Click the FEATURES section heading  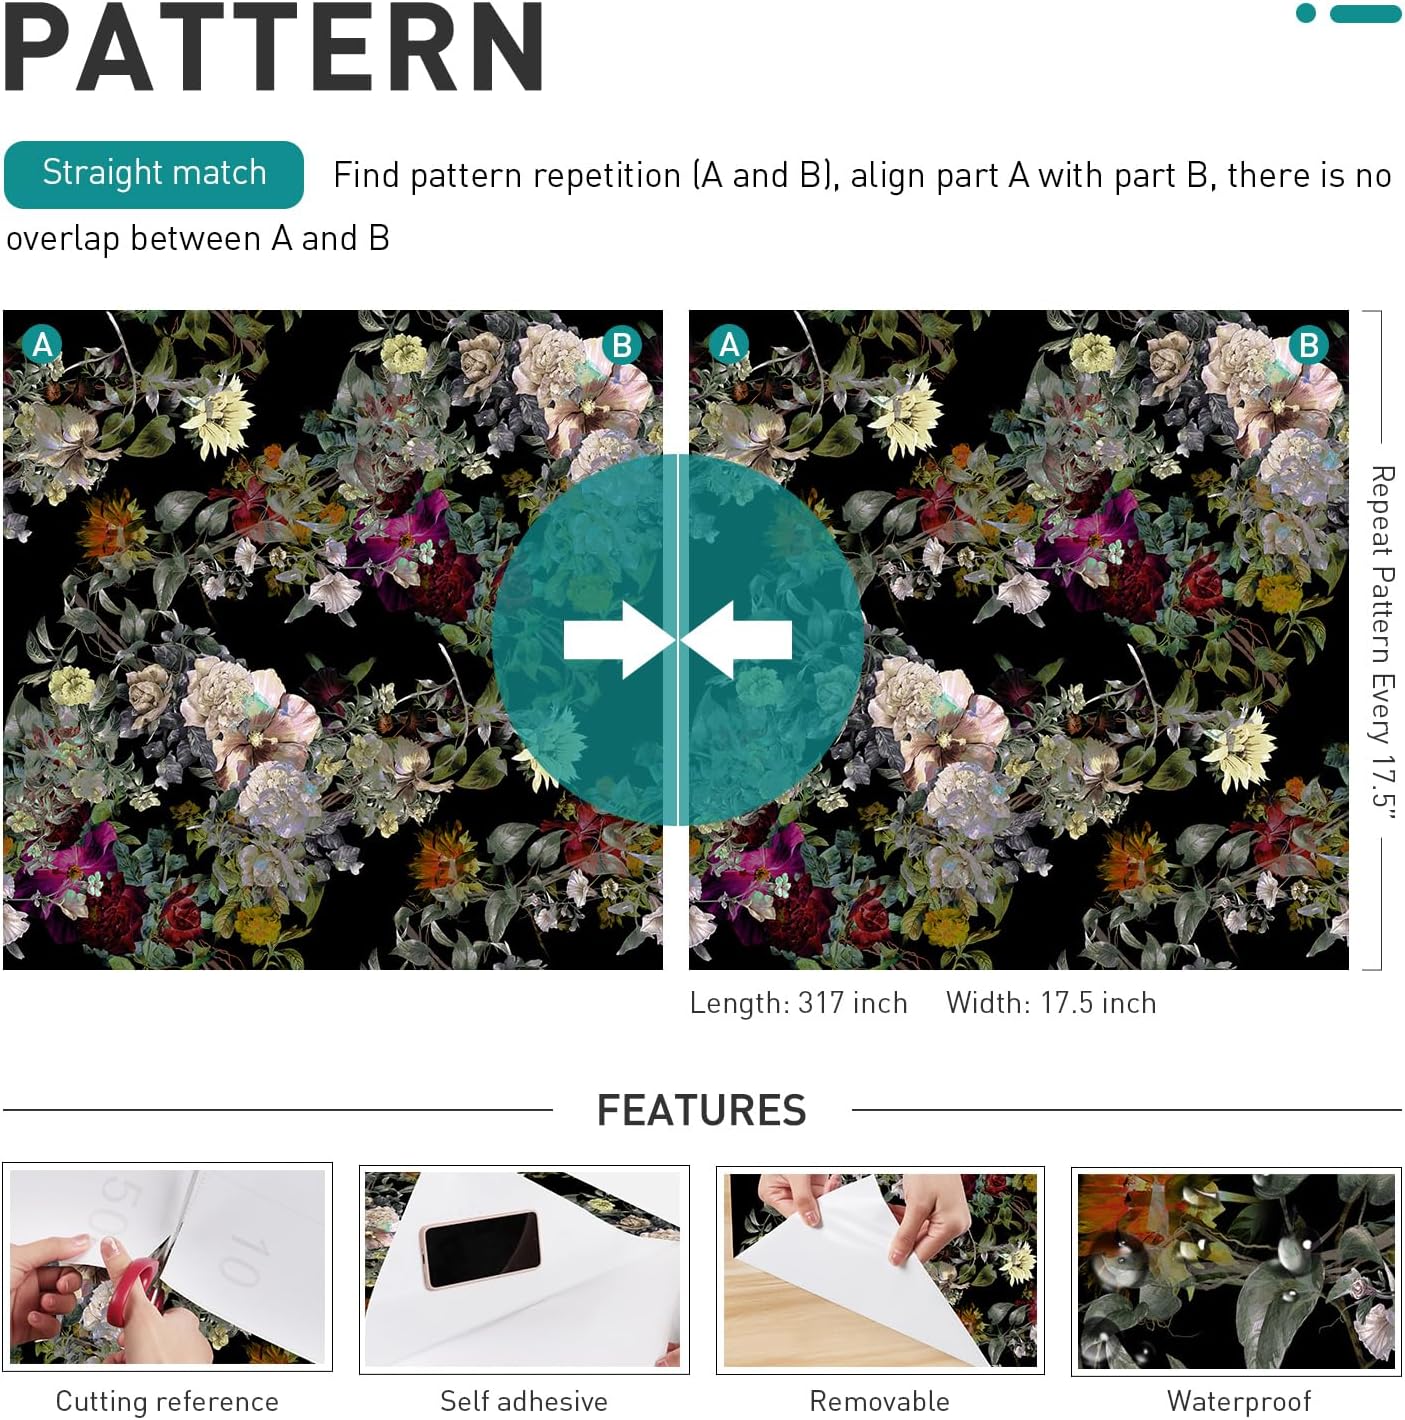[702, 1110]
